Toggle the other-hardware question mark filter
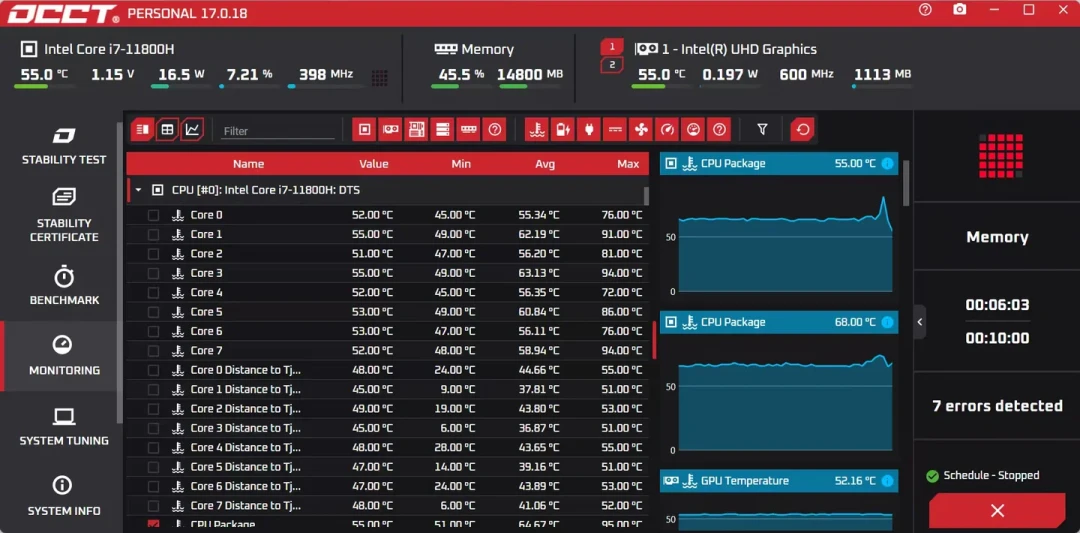The width and height of the screenshot is (1080, 533). click(x=494, y=129)
